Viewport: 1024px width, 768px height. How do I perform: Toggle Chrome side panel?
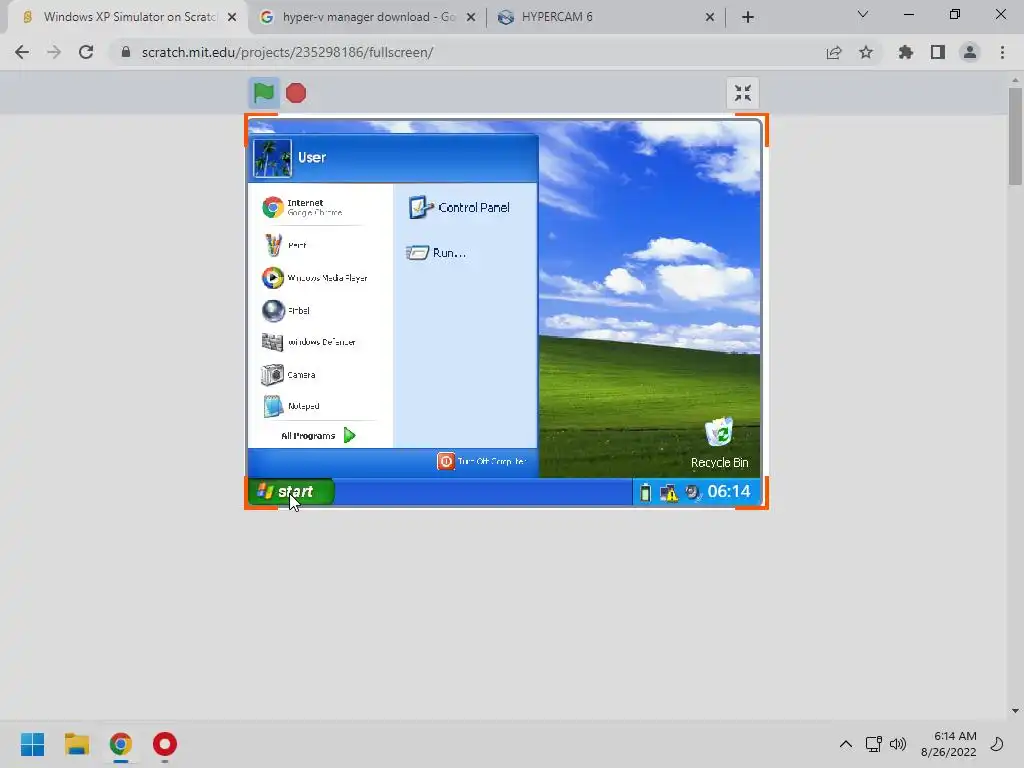coord(938,52)
